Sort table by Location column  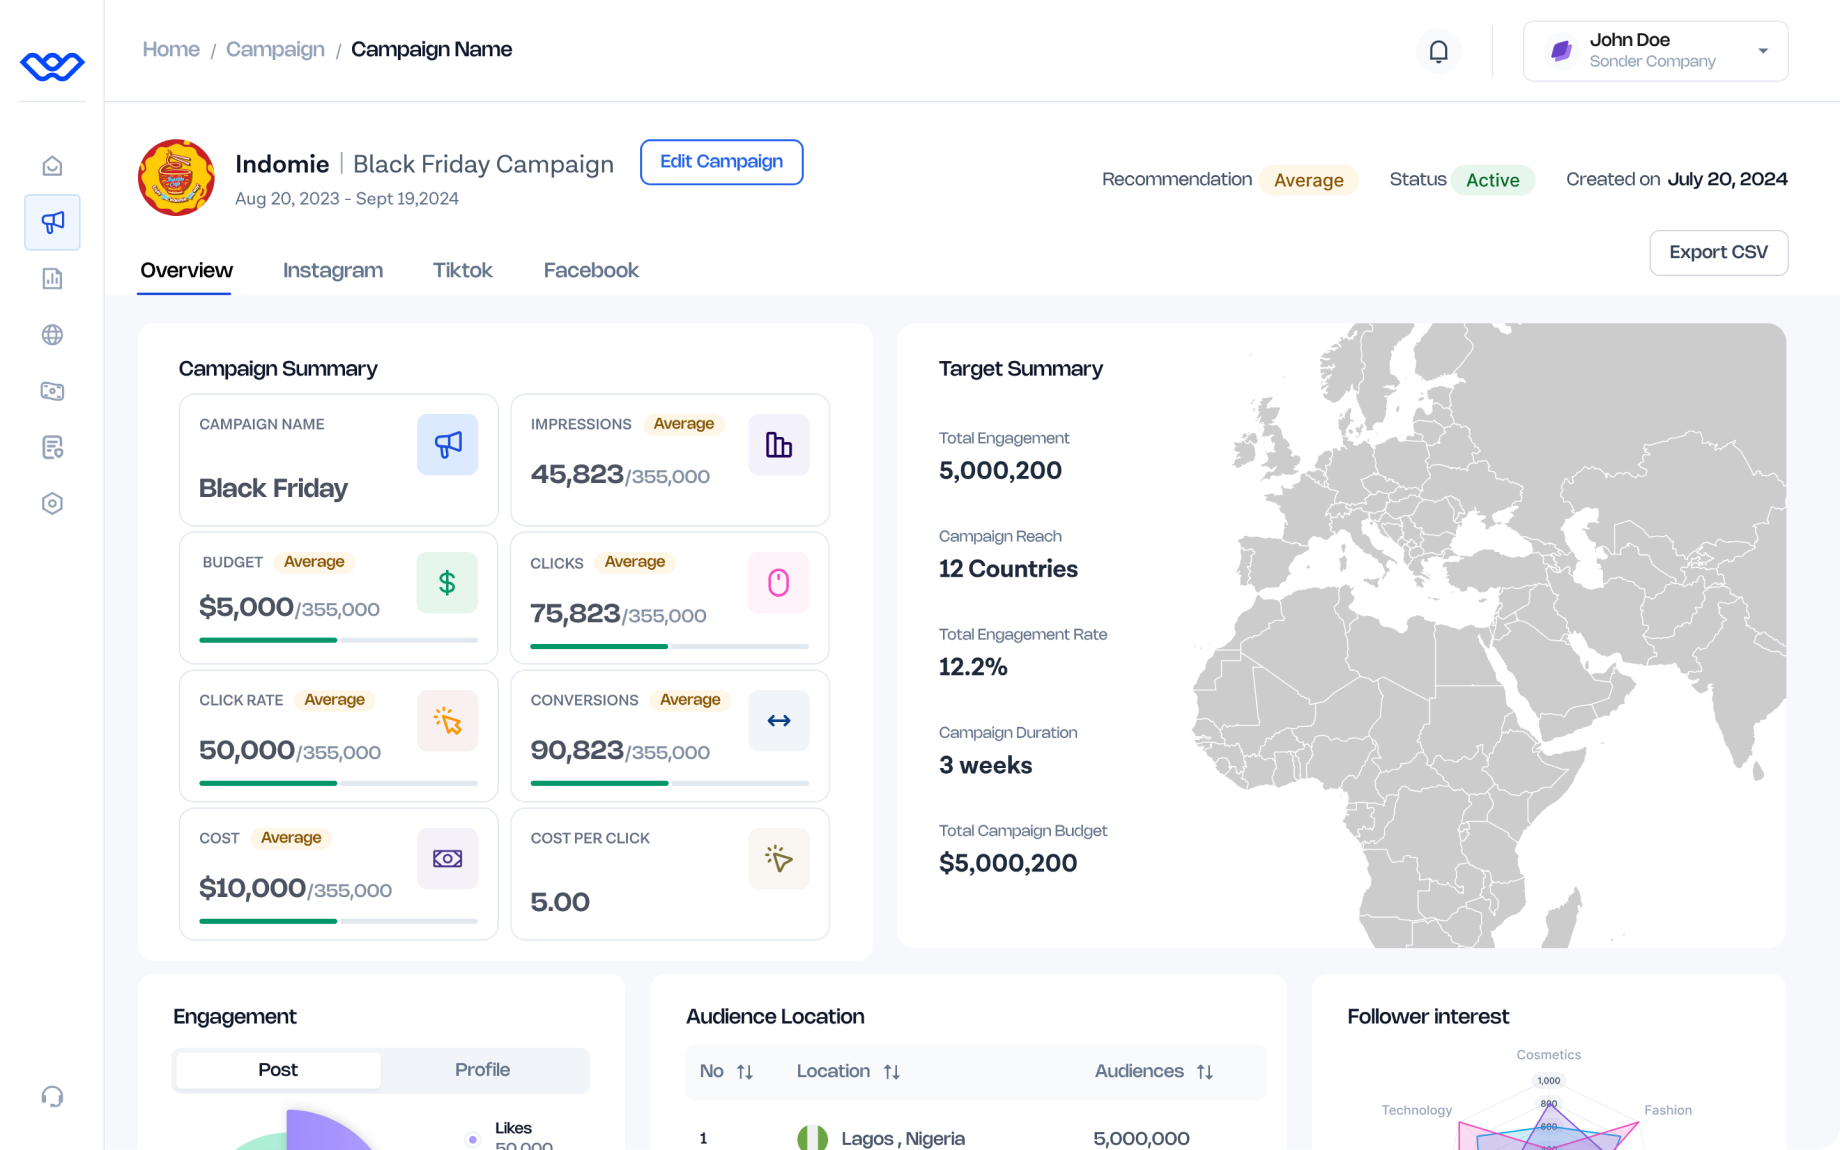click(x=891, y=1072)
